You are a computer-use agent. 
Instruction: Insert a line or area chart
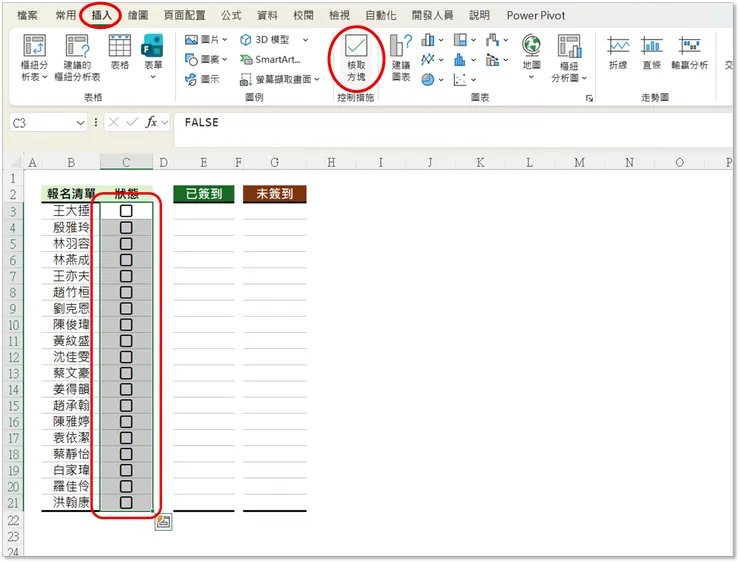pos(428,59)
